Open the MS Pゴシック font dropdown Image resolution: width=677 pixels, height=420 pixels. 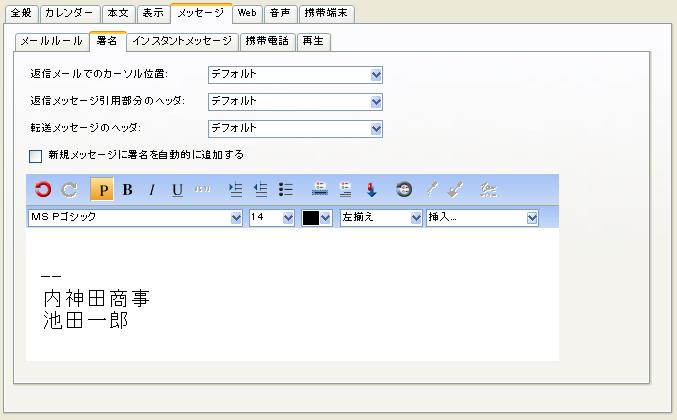click(x=135, y=218)
